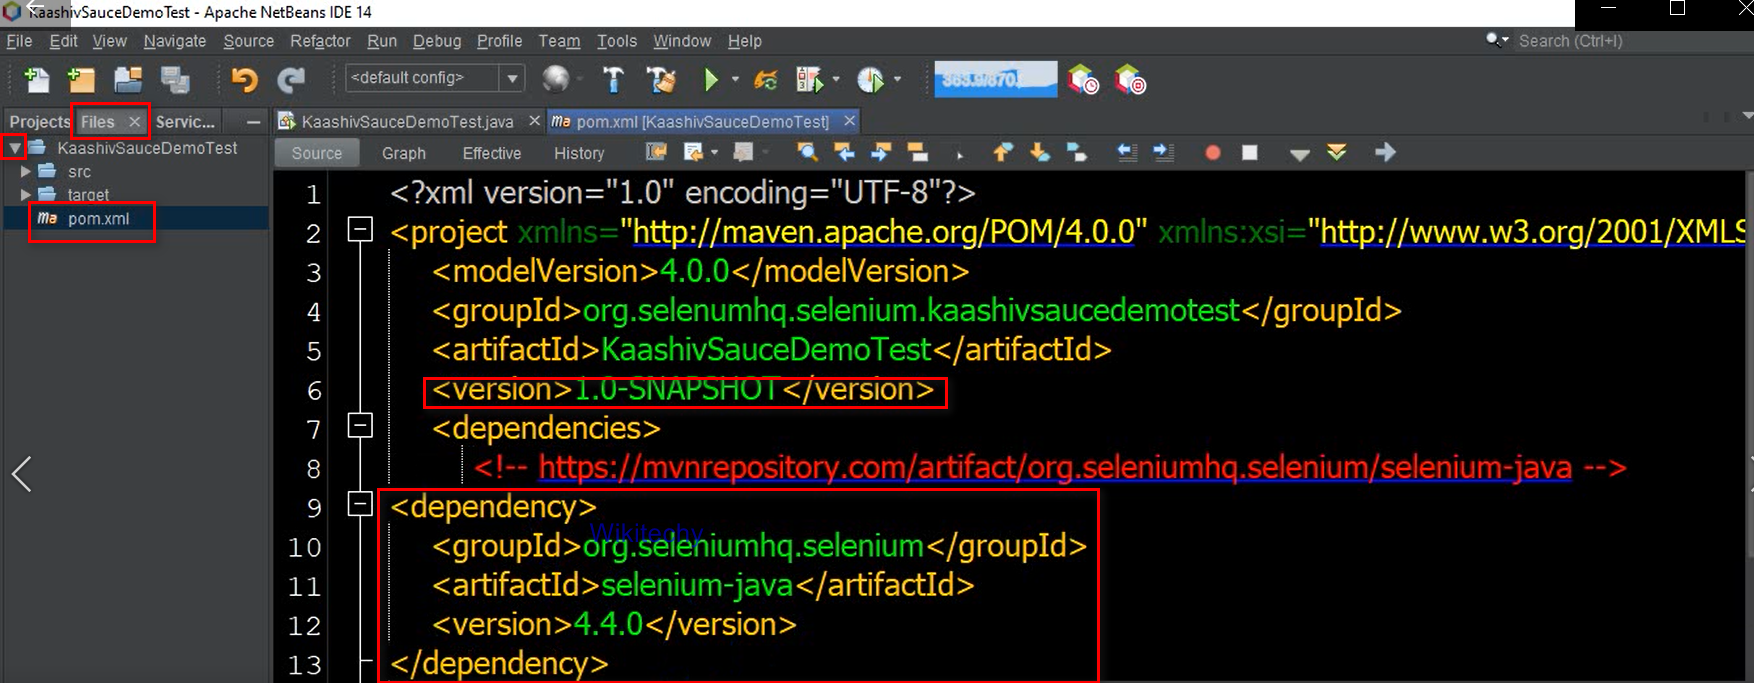Toggle highlight search icon in editor toolbar
Image resolution: width=1754 pixels, height=683 pixels.
click(x=917, y=152)
